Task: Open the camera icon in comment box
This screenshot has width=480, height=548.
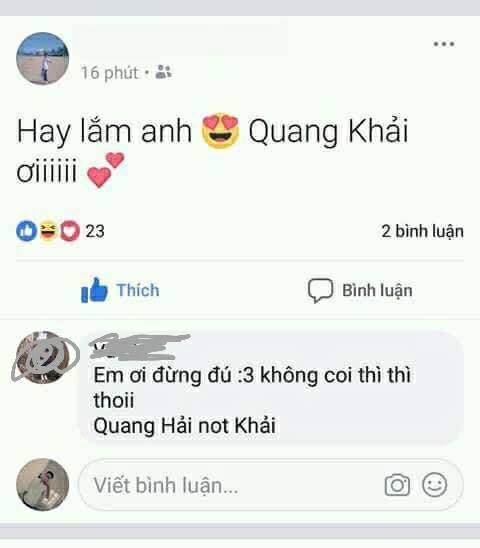Action: pyautogui.click(x=397, y=485)
